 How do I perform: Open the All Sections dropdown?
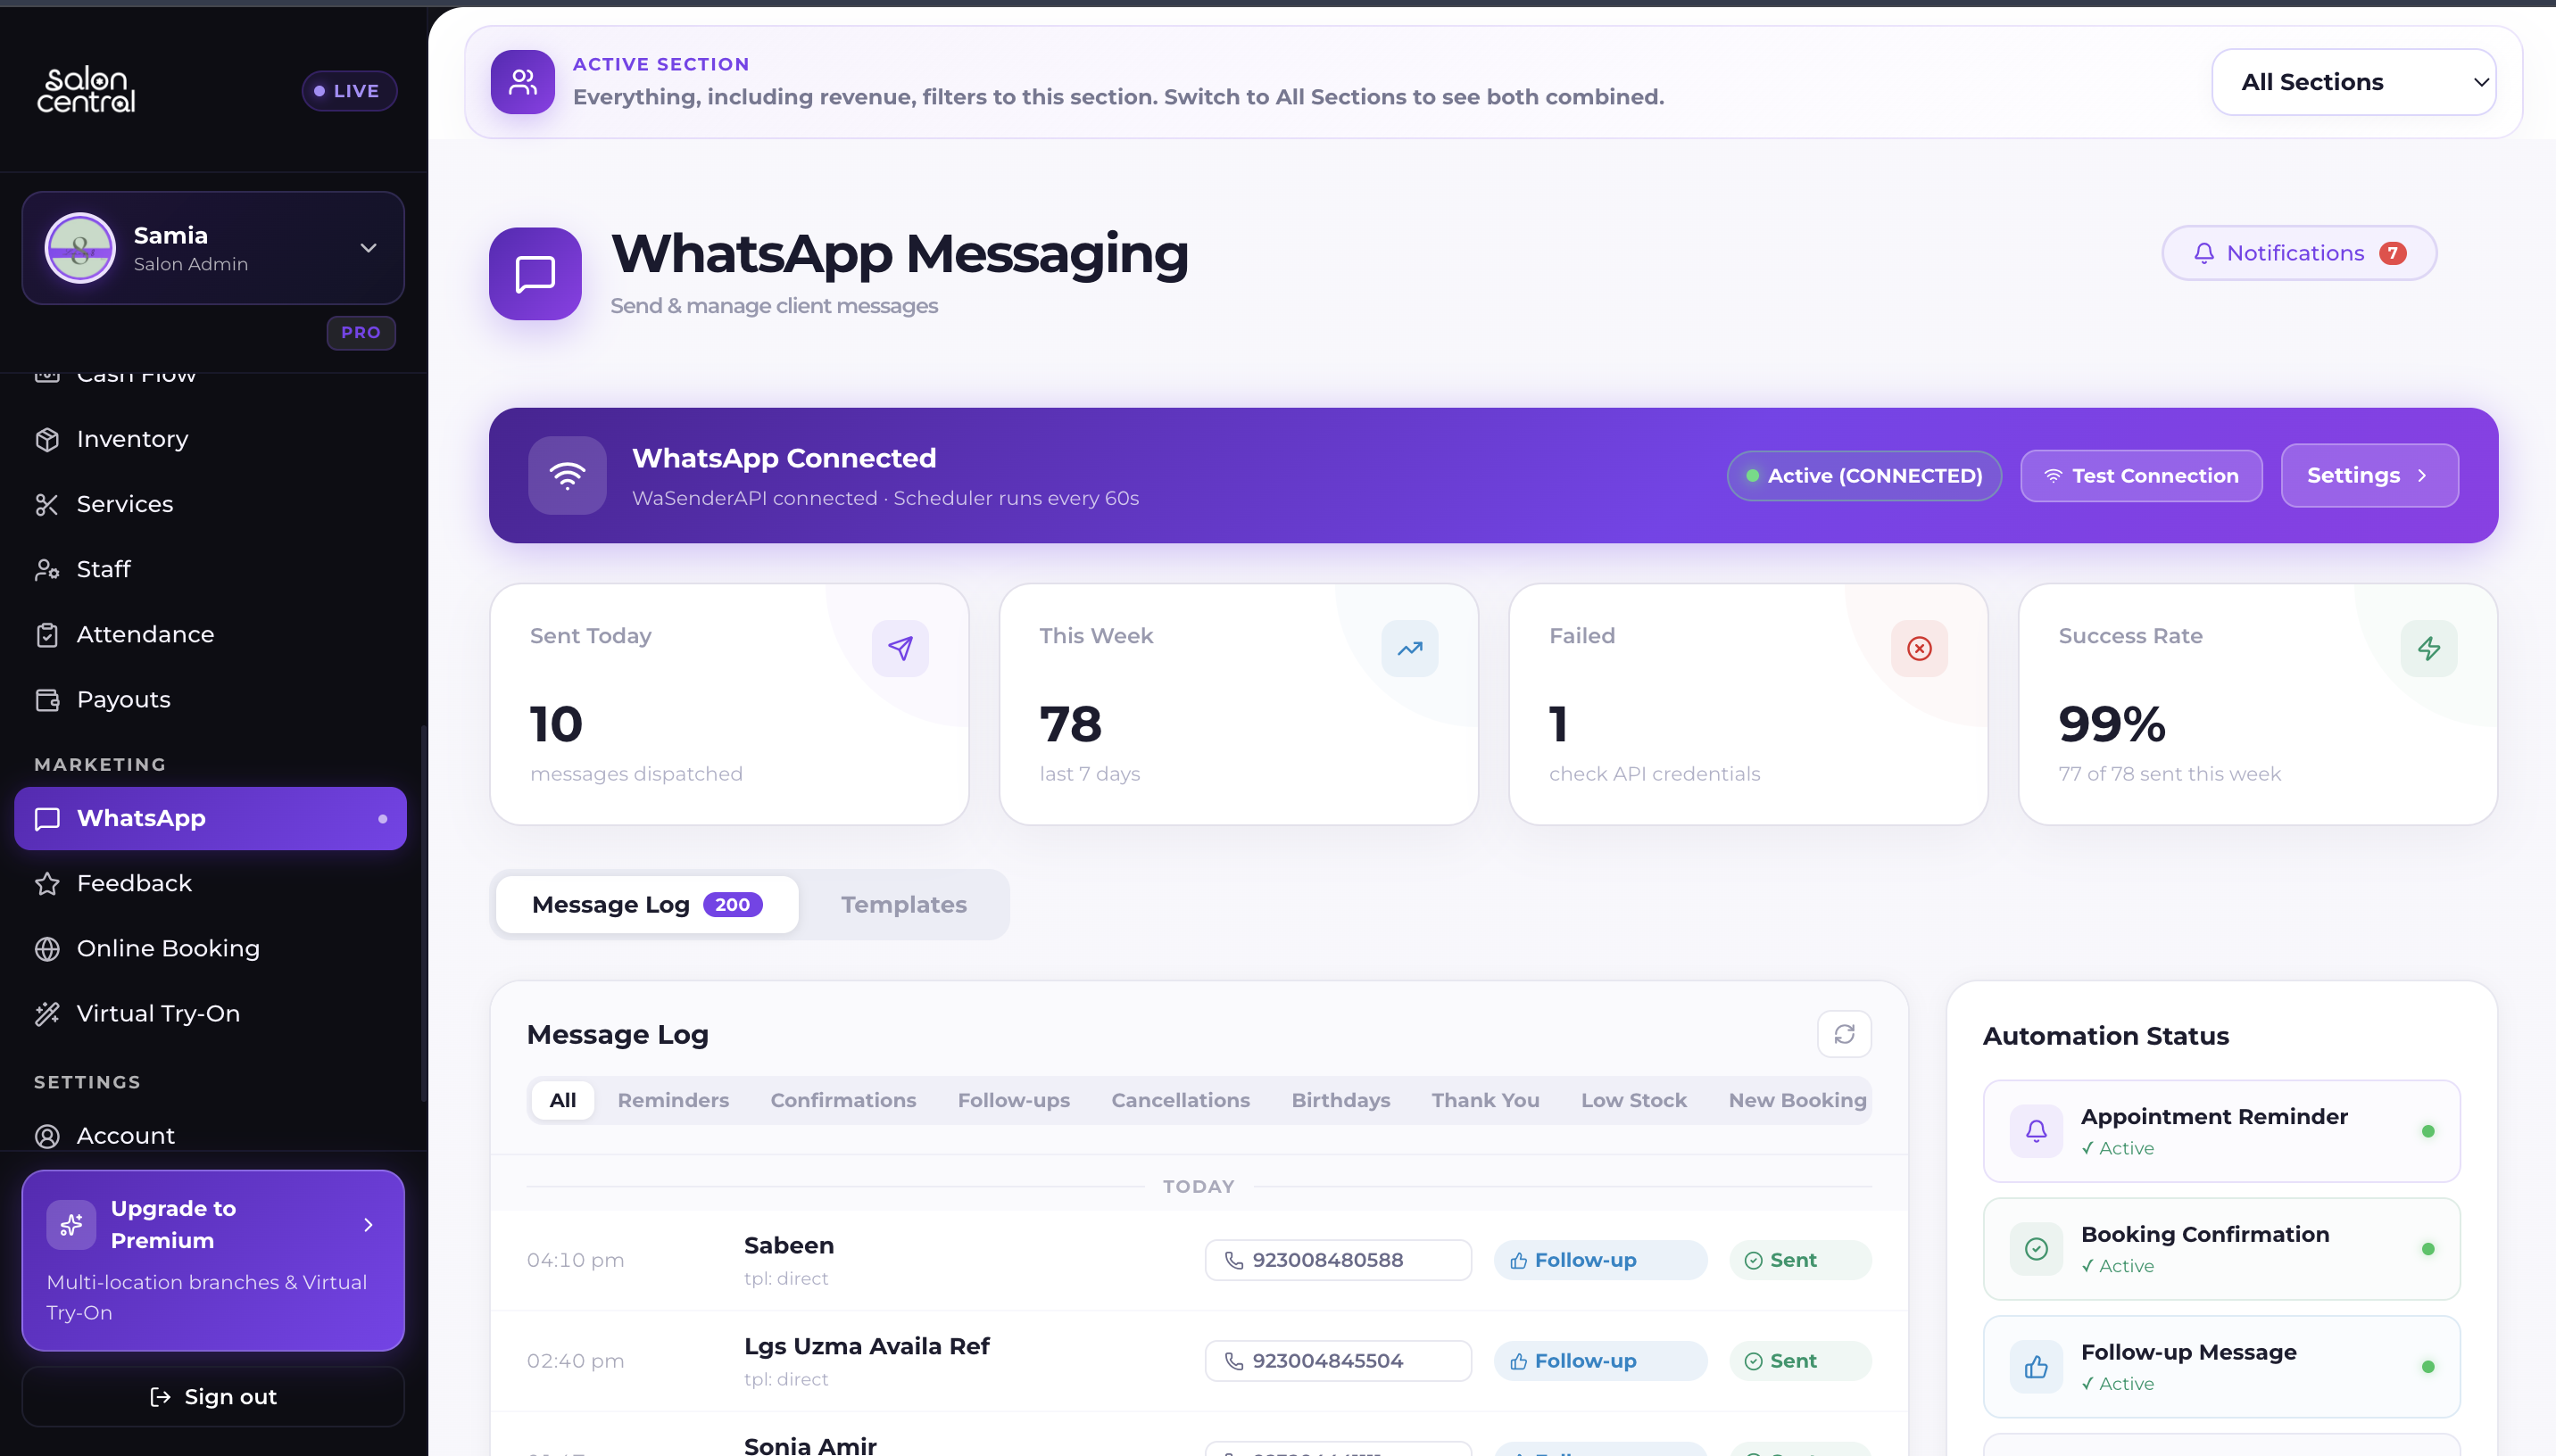(2353, 82)
